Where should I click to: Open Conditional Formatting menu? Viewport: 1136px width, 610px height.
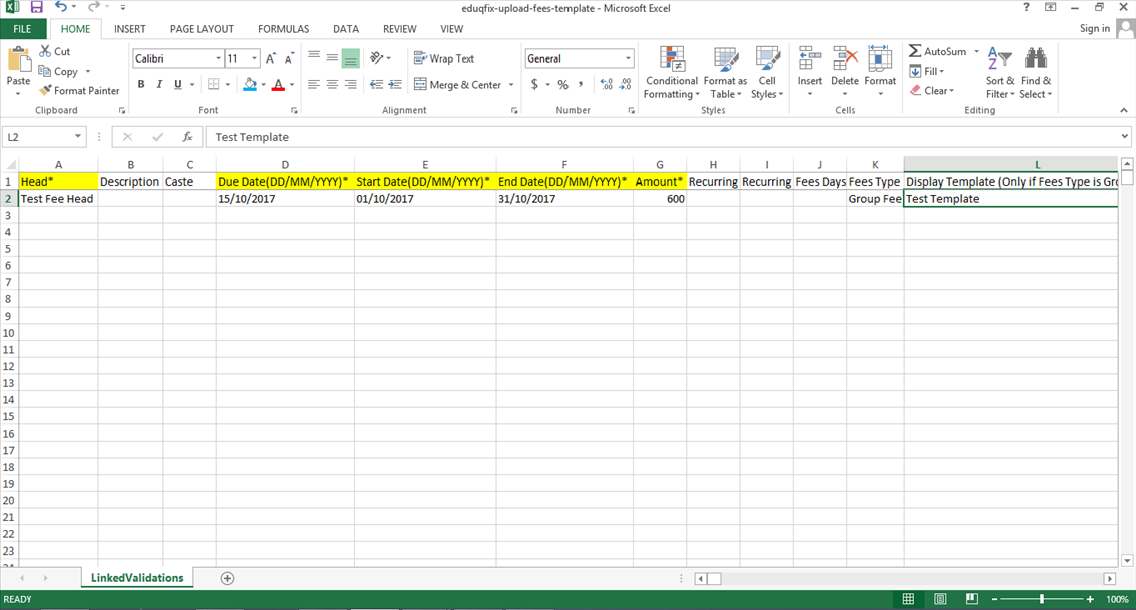click(x=672, y=72)
